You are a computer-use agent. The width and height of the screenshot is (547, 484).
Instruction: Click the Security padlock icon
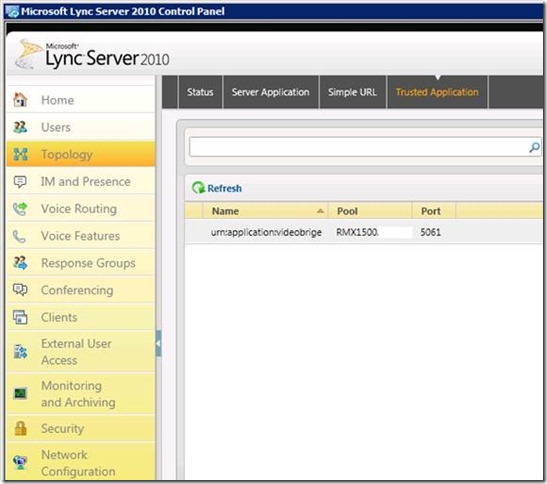point(21,428)
